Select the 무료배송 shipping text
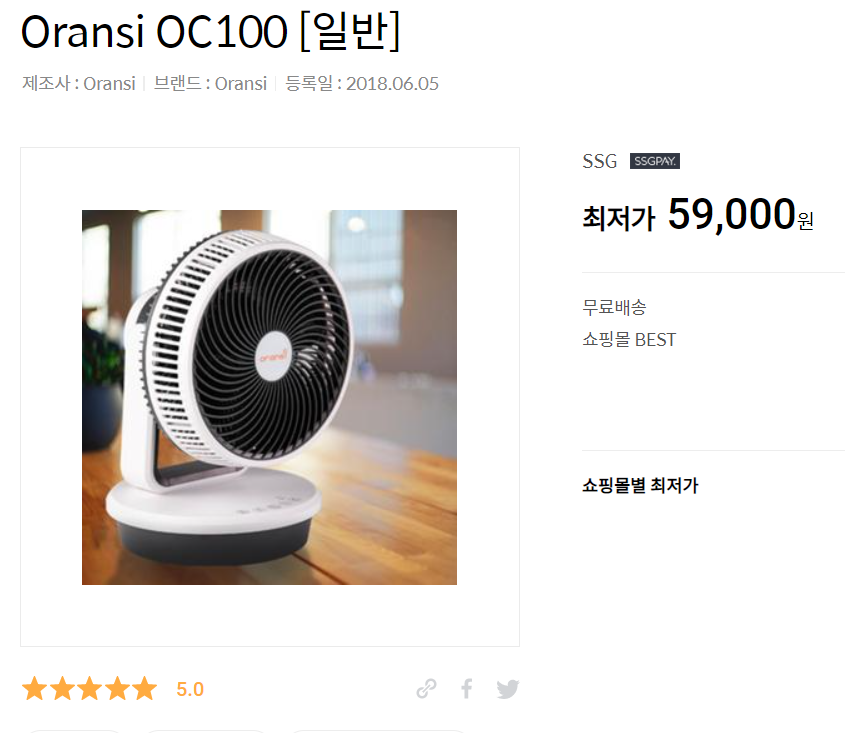This screenshot has width=845, height=736. coord(614,307)
